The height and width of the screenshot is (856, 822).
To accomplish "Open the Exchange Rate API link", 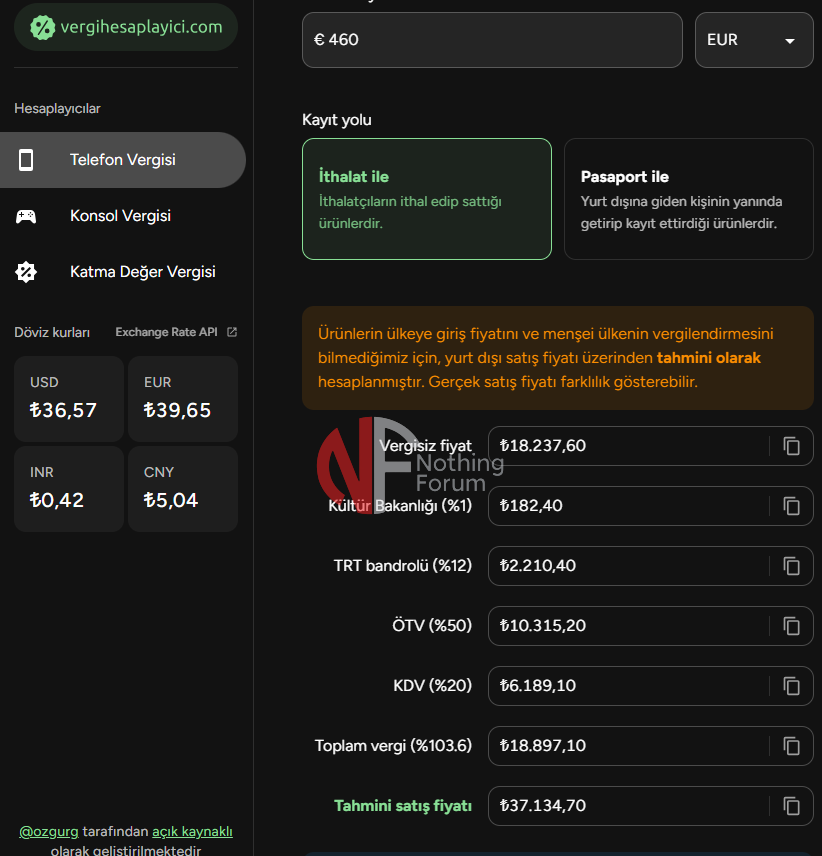I will tap(176, 332).
